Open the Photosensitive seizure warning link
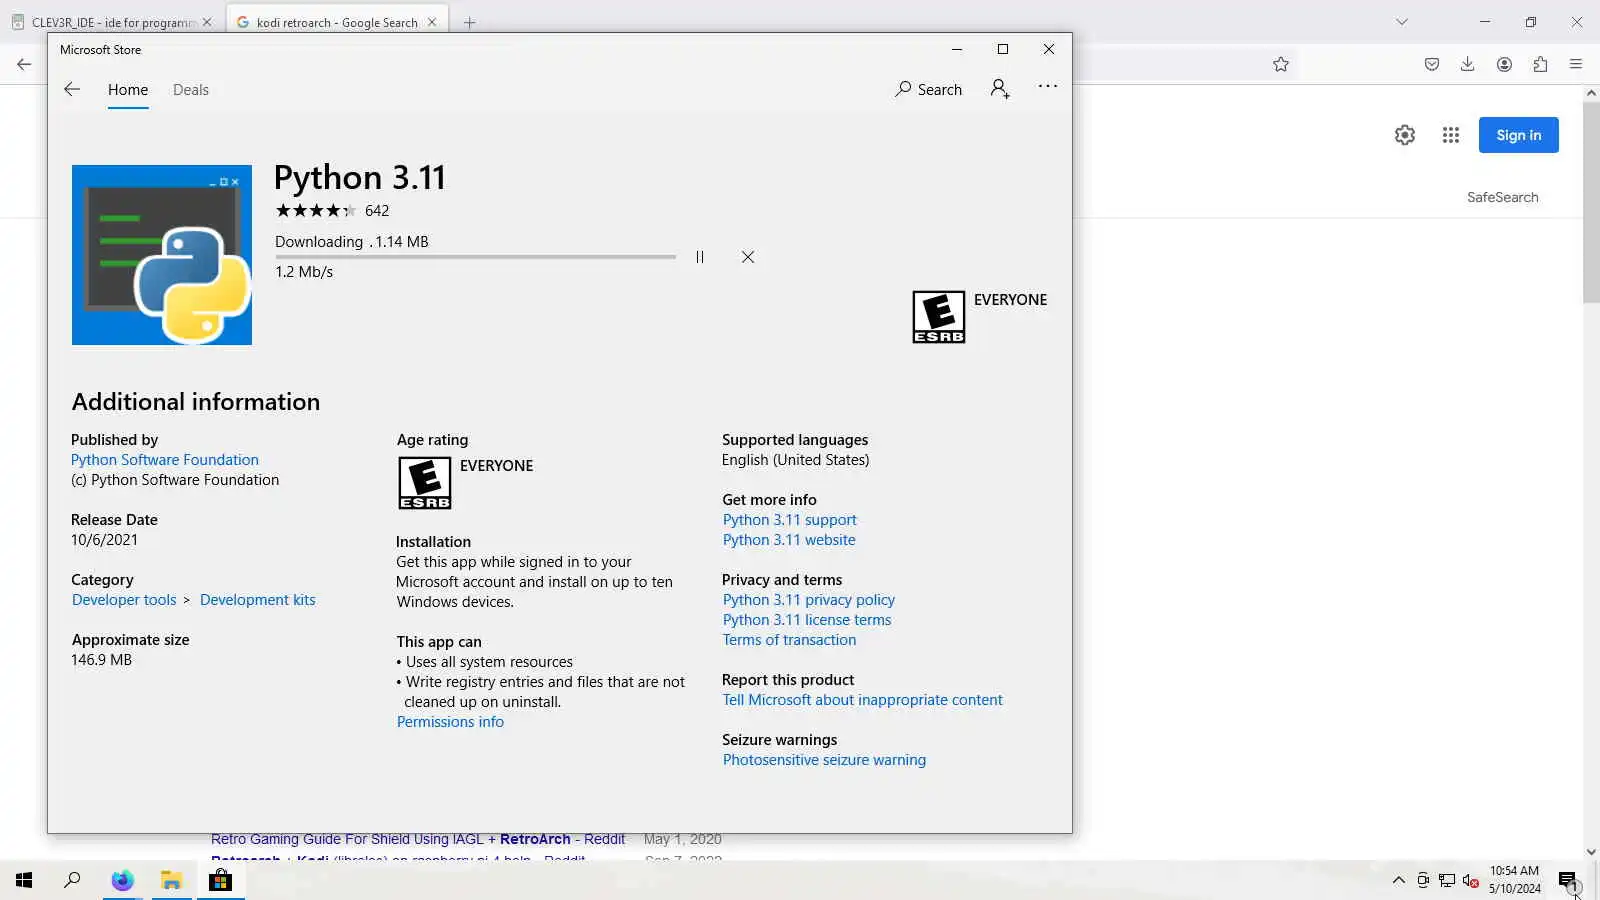The width and height of the screenshot is (1600, 900). (x=824, y=760)
